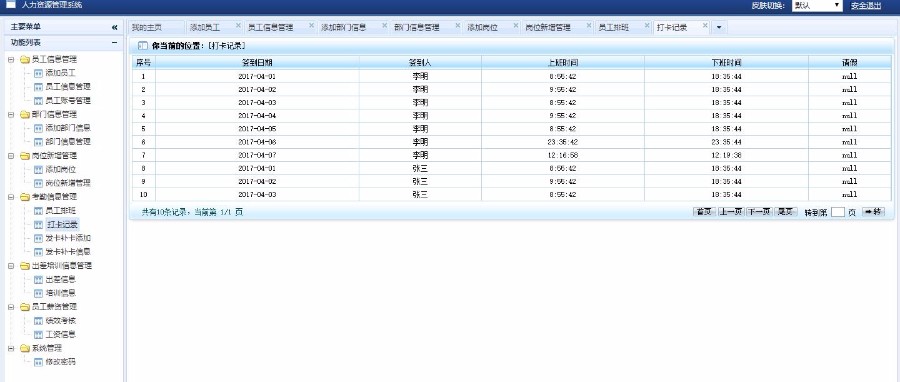Collapse the sidebar with double-chevron icon

point(114,27)
